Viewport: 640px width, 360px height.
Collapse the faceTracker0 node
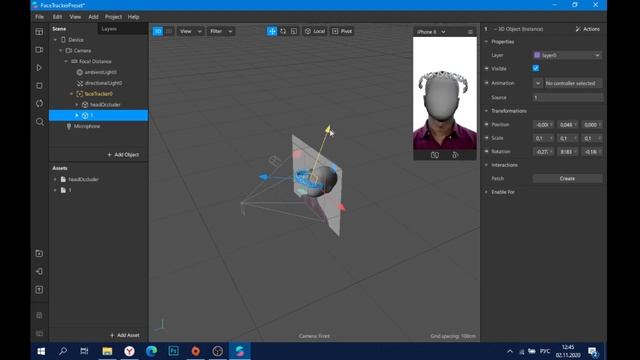[x=71, y=94]
